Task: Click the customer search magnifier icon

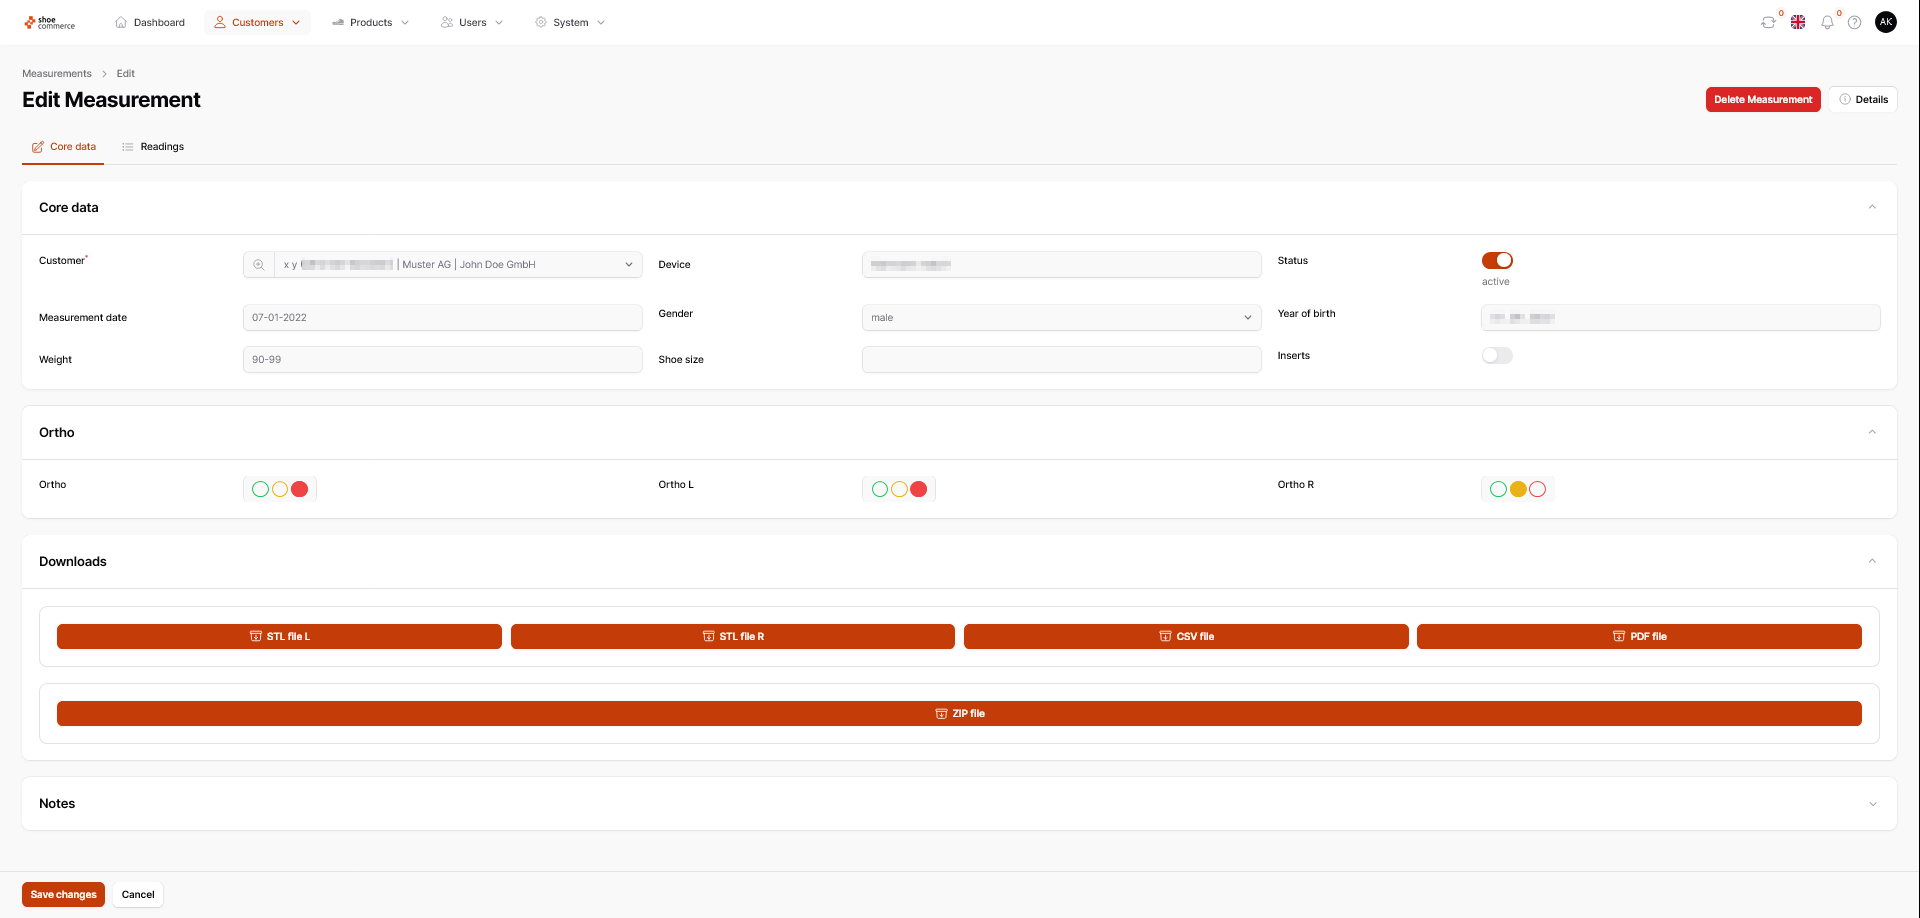Action: point(259,265)
